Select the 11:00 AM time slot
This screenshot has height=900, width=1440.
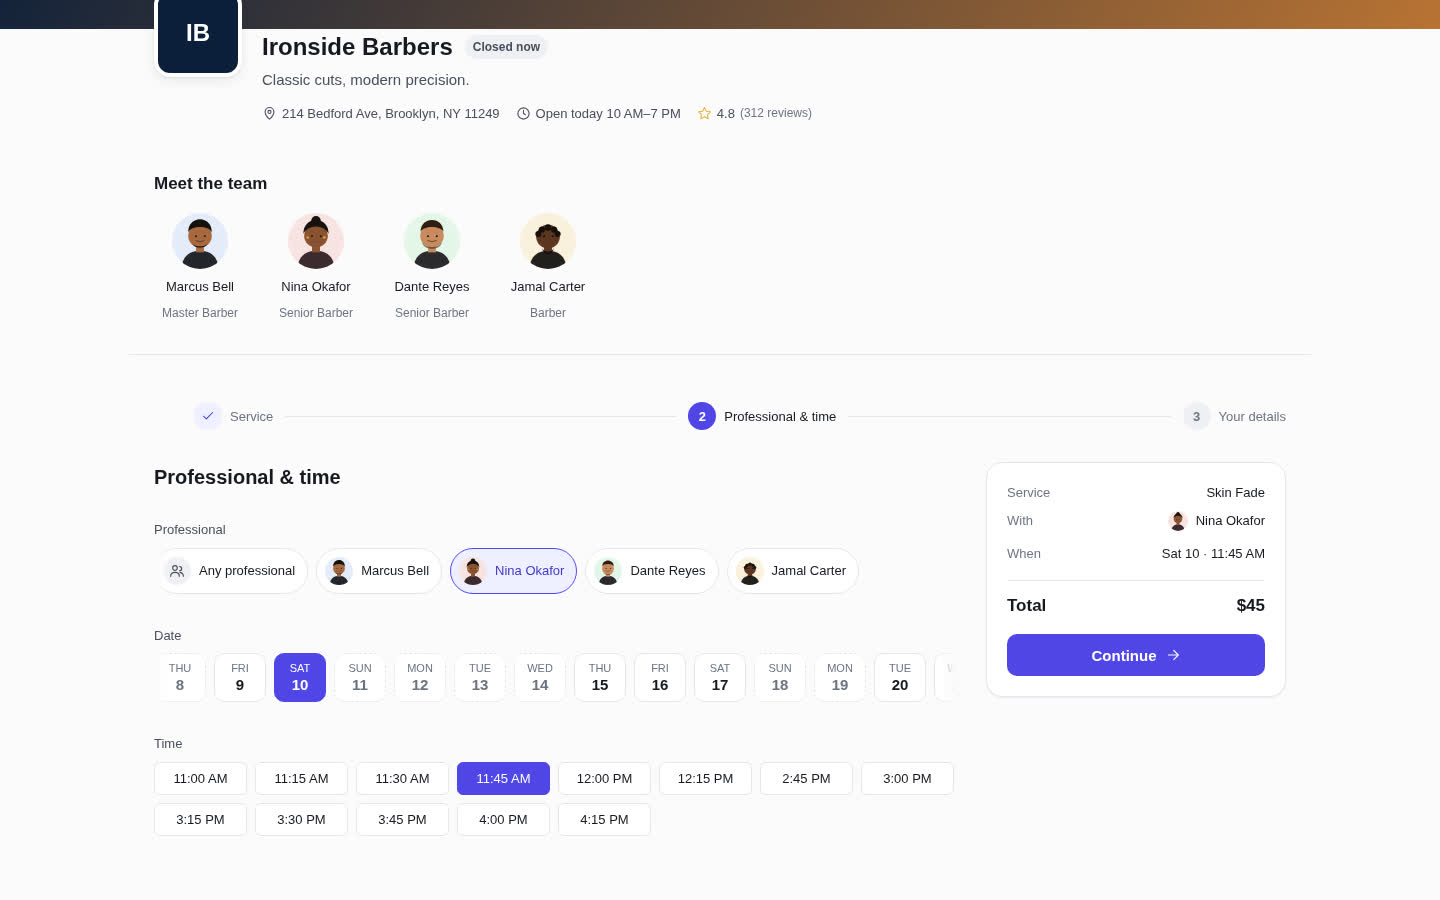200,778
